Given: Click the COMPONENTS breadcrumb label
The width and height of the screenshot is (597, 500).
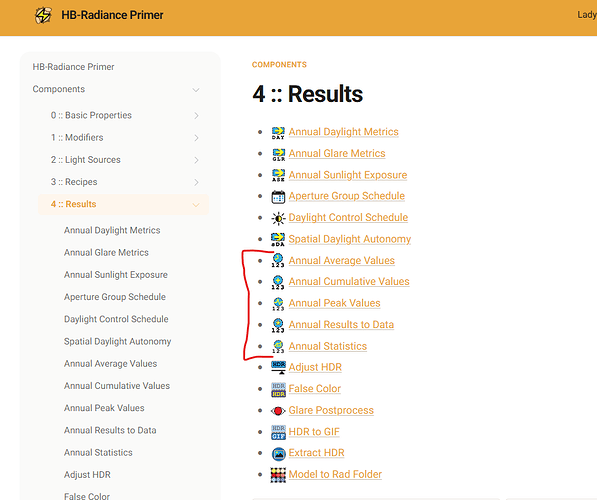Looking at the screenshot, I should (279, 65).
